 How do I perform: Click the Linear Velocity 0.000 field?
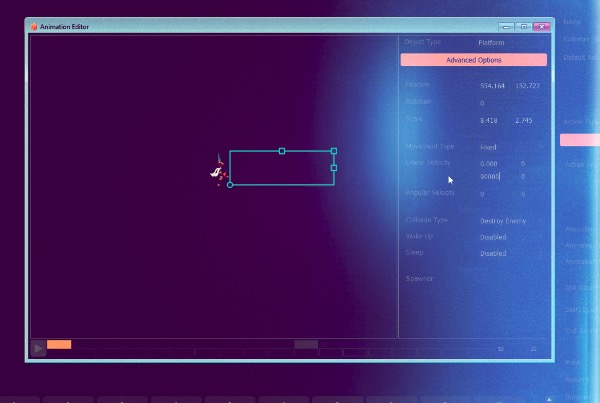(489, 163)
